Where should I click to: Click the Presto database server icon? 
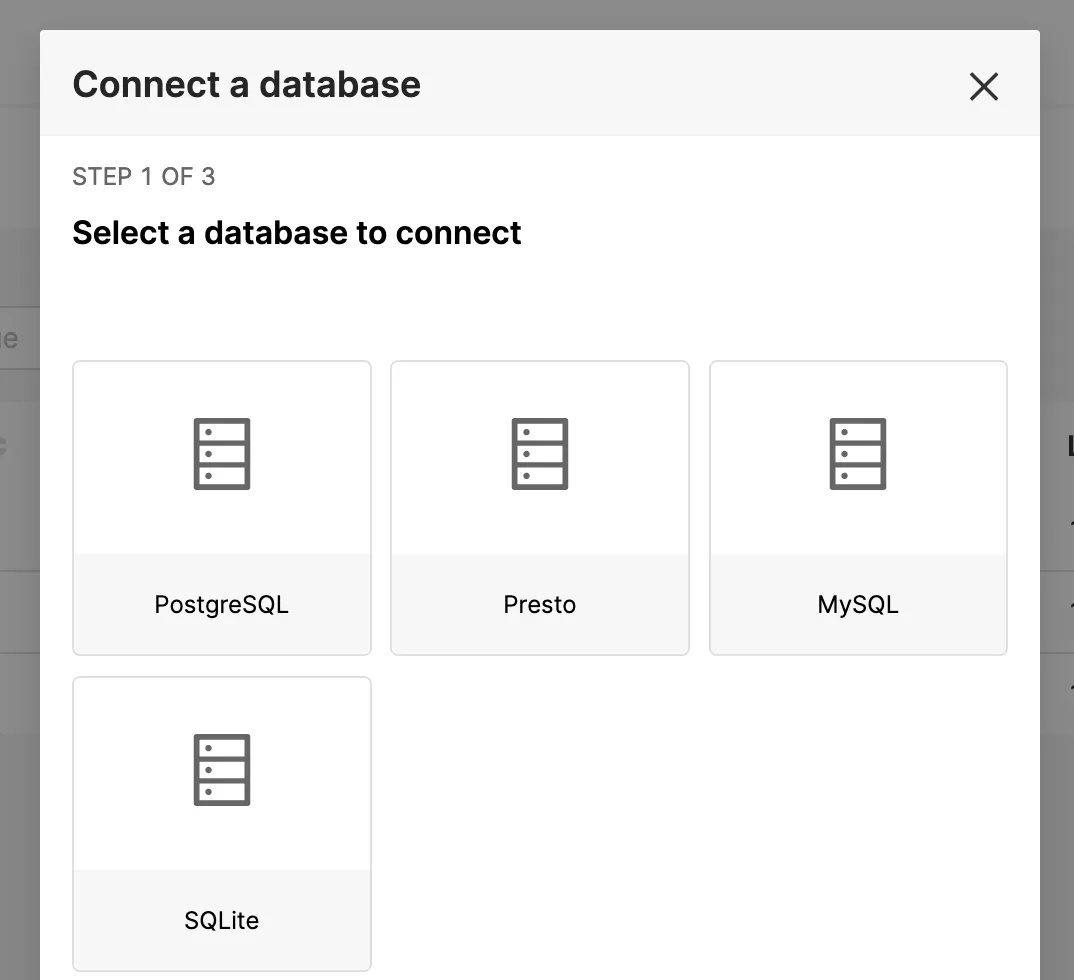[539, 453]
